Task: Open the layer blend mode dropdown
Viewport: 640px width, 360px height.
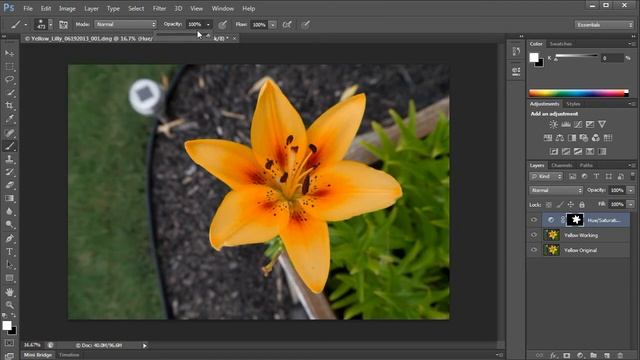Action: 556,190
